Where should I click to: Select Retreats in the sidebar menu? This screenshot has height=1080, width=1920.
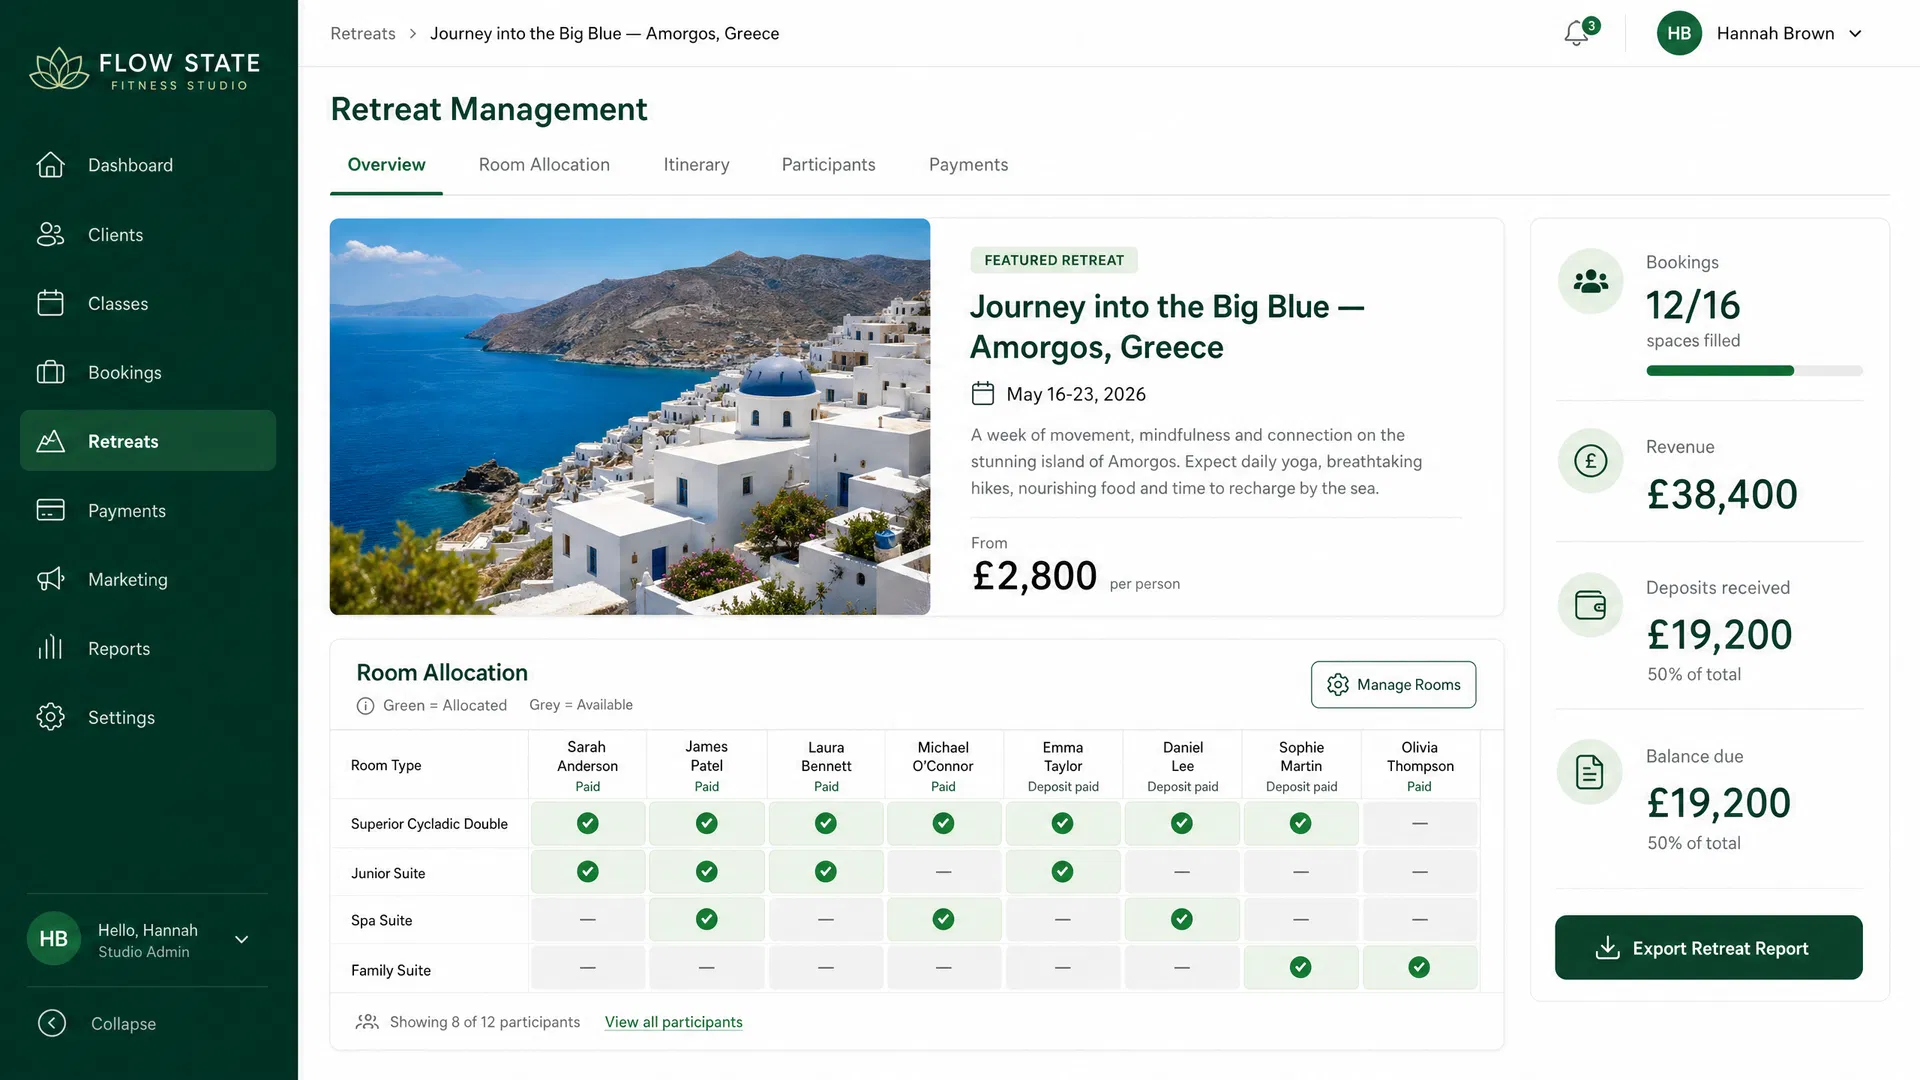148,441
